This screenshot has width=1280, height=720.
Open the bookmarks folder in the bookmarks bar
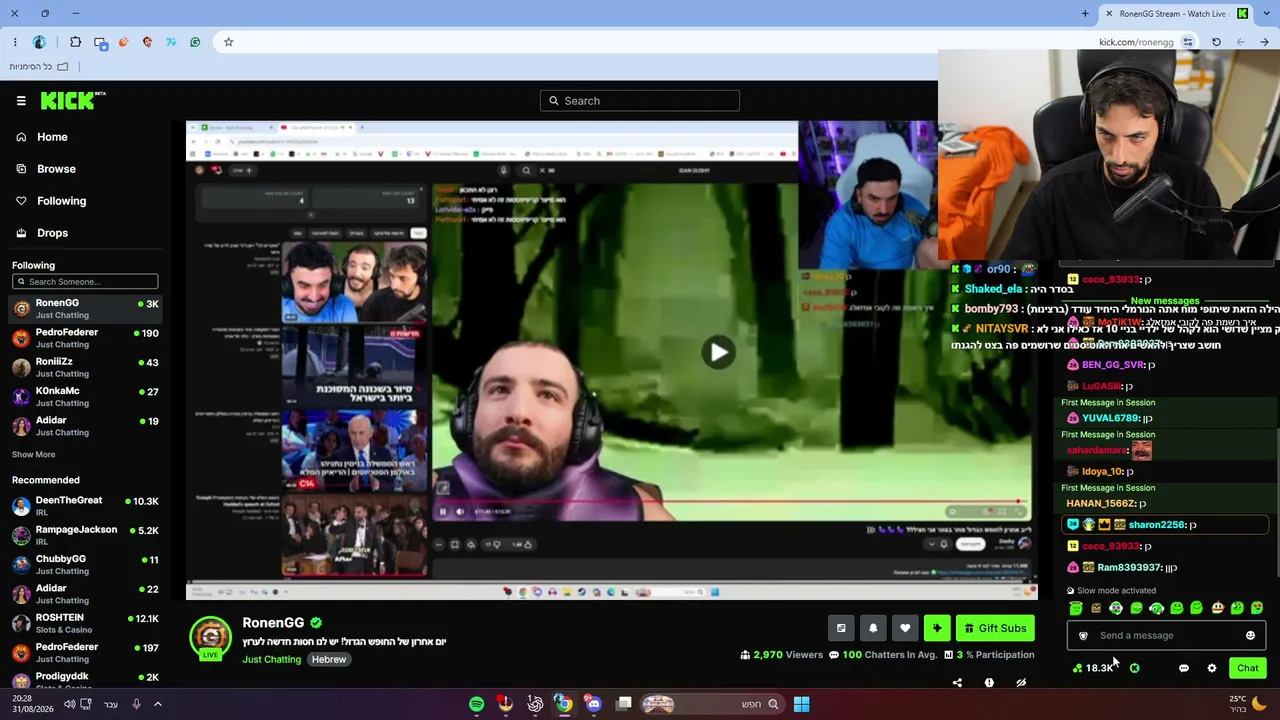coord(39,67)
